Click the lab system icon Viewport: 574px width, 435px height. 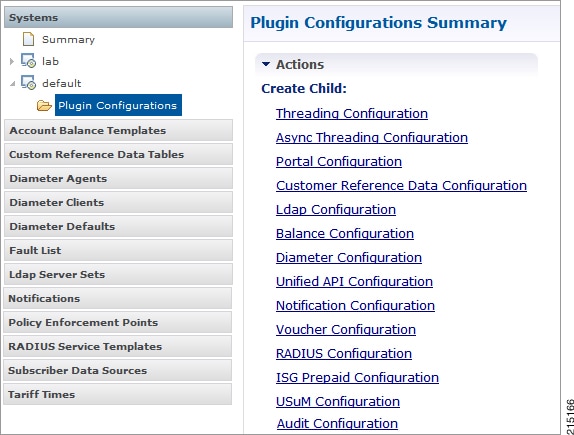(28, 61)
